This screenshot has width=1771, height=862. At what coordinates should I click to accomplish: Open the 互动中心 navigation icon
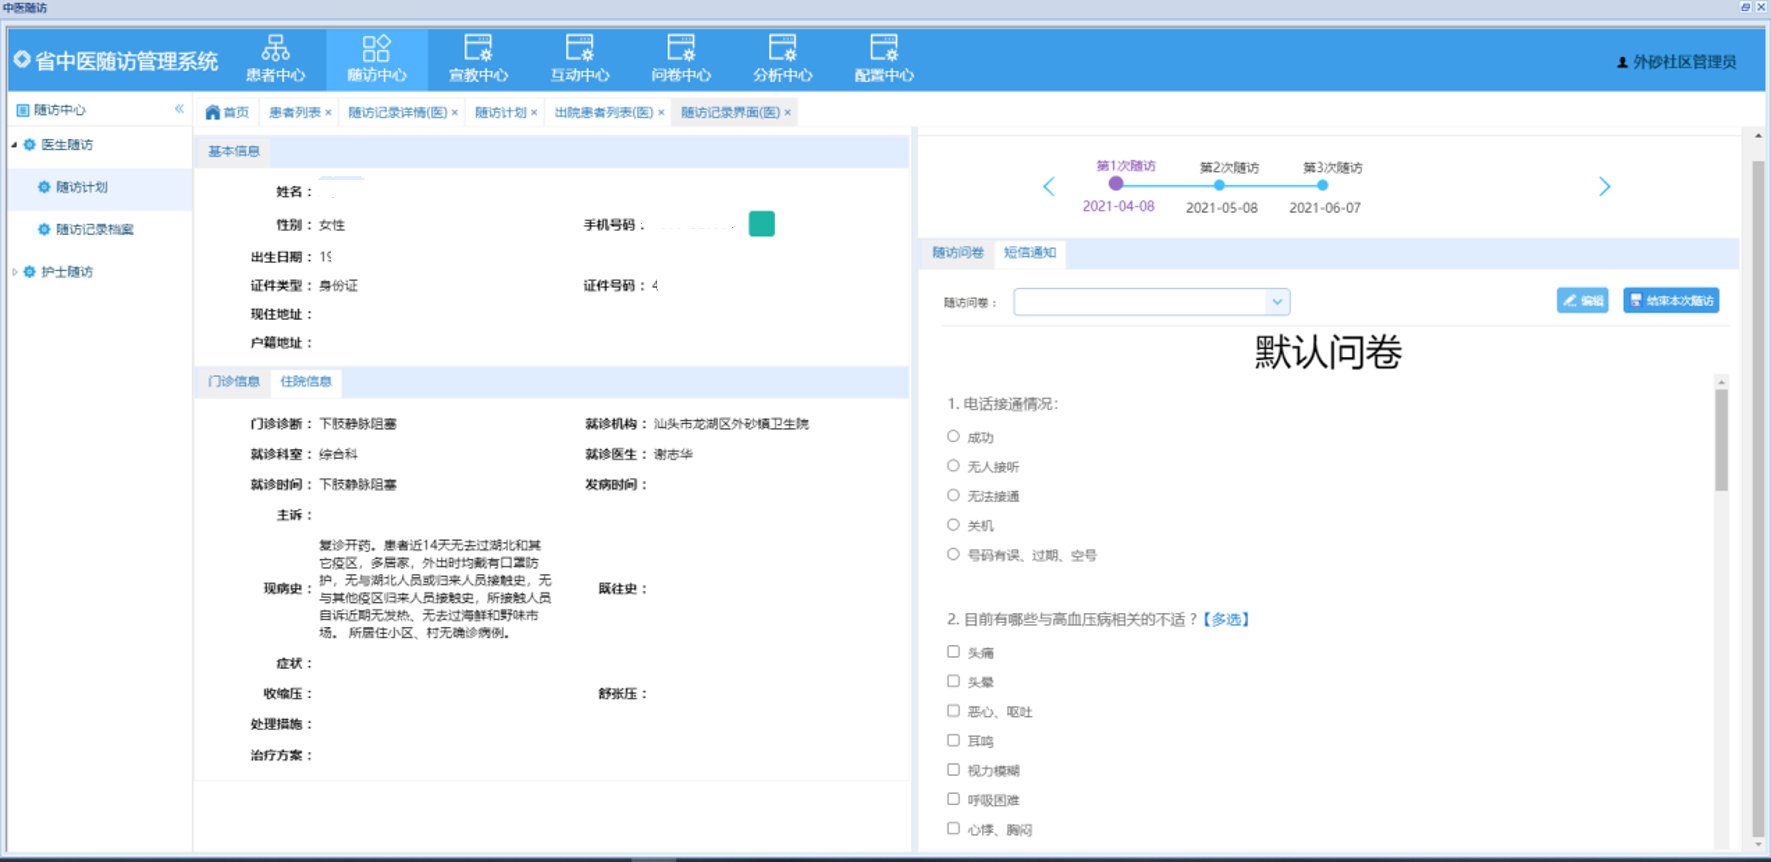pos(579,59)
